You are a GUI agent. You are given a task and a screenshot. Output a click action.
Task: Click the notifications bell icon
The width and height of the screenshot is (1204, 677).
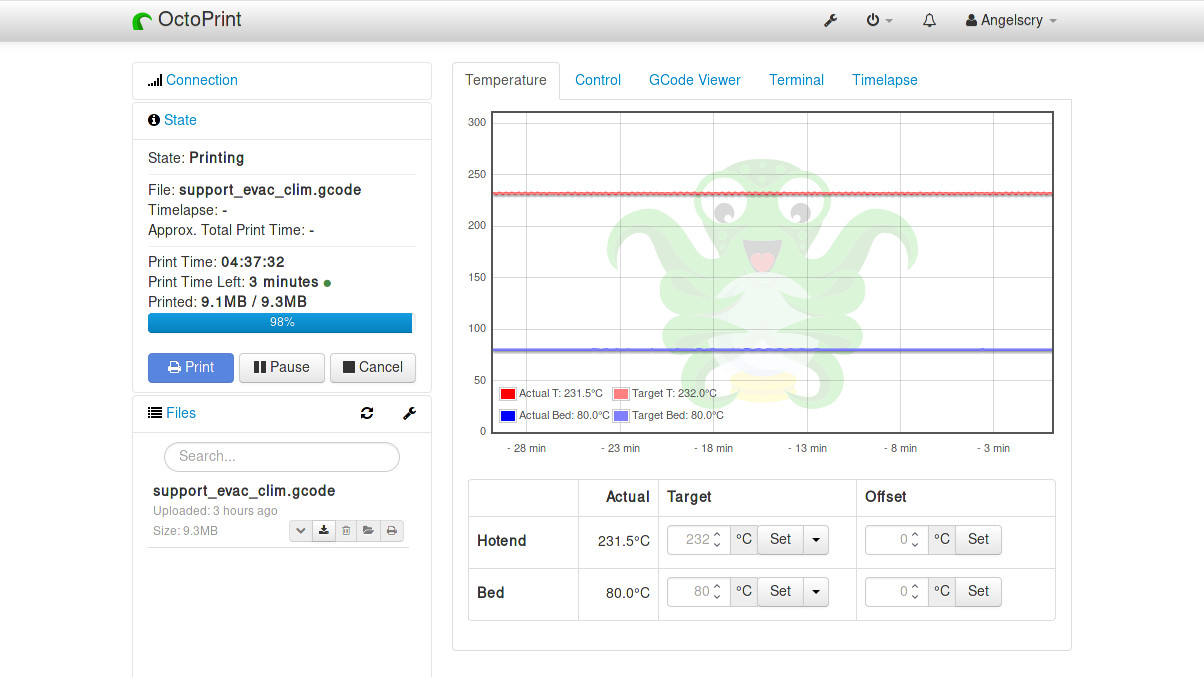coord(929,20)
